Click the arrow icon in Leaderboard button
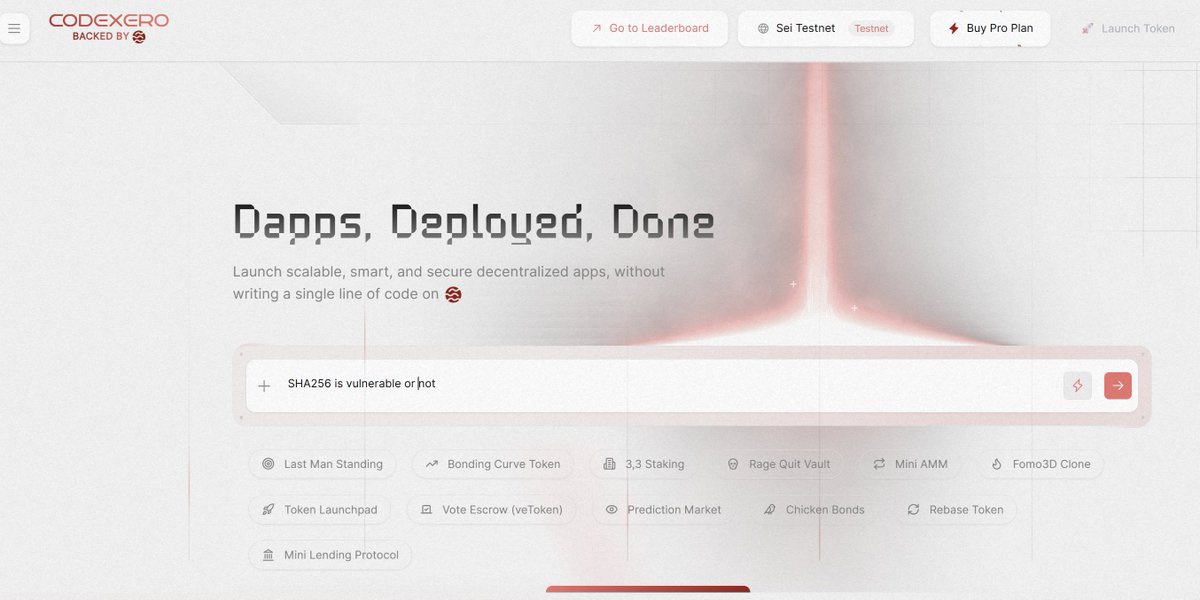 (x=597, y=29)
